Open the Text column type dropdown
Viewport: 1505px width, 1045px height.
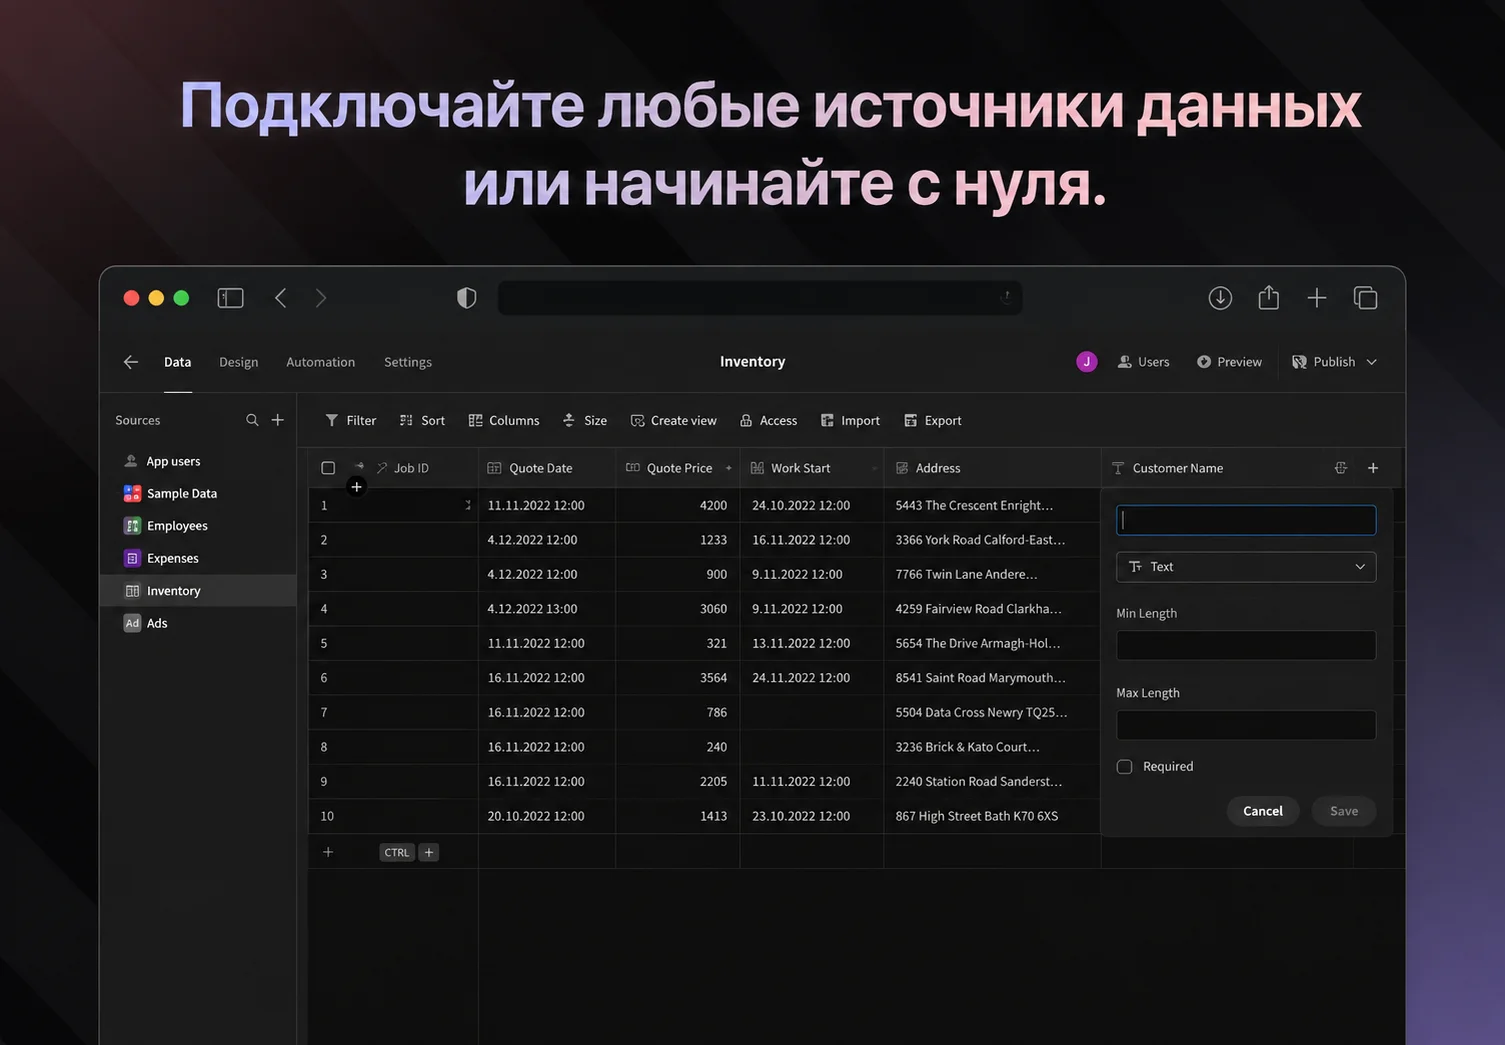pyautogui.click(x=1246, y=567)
